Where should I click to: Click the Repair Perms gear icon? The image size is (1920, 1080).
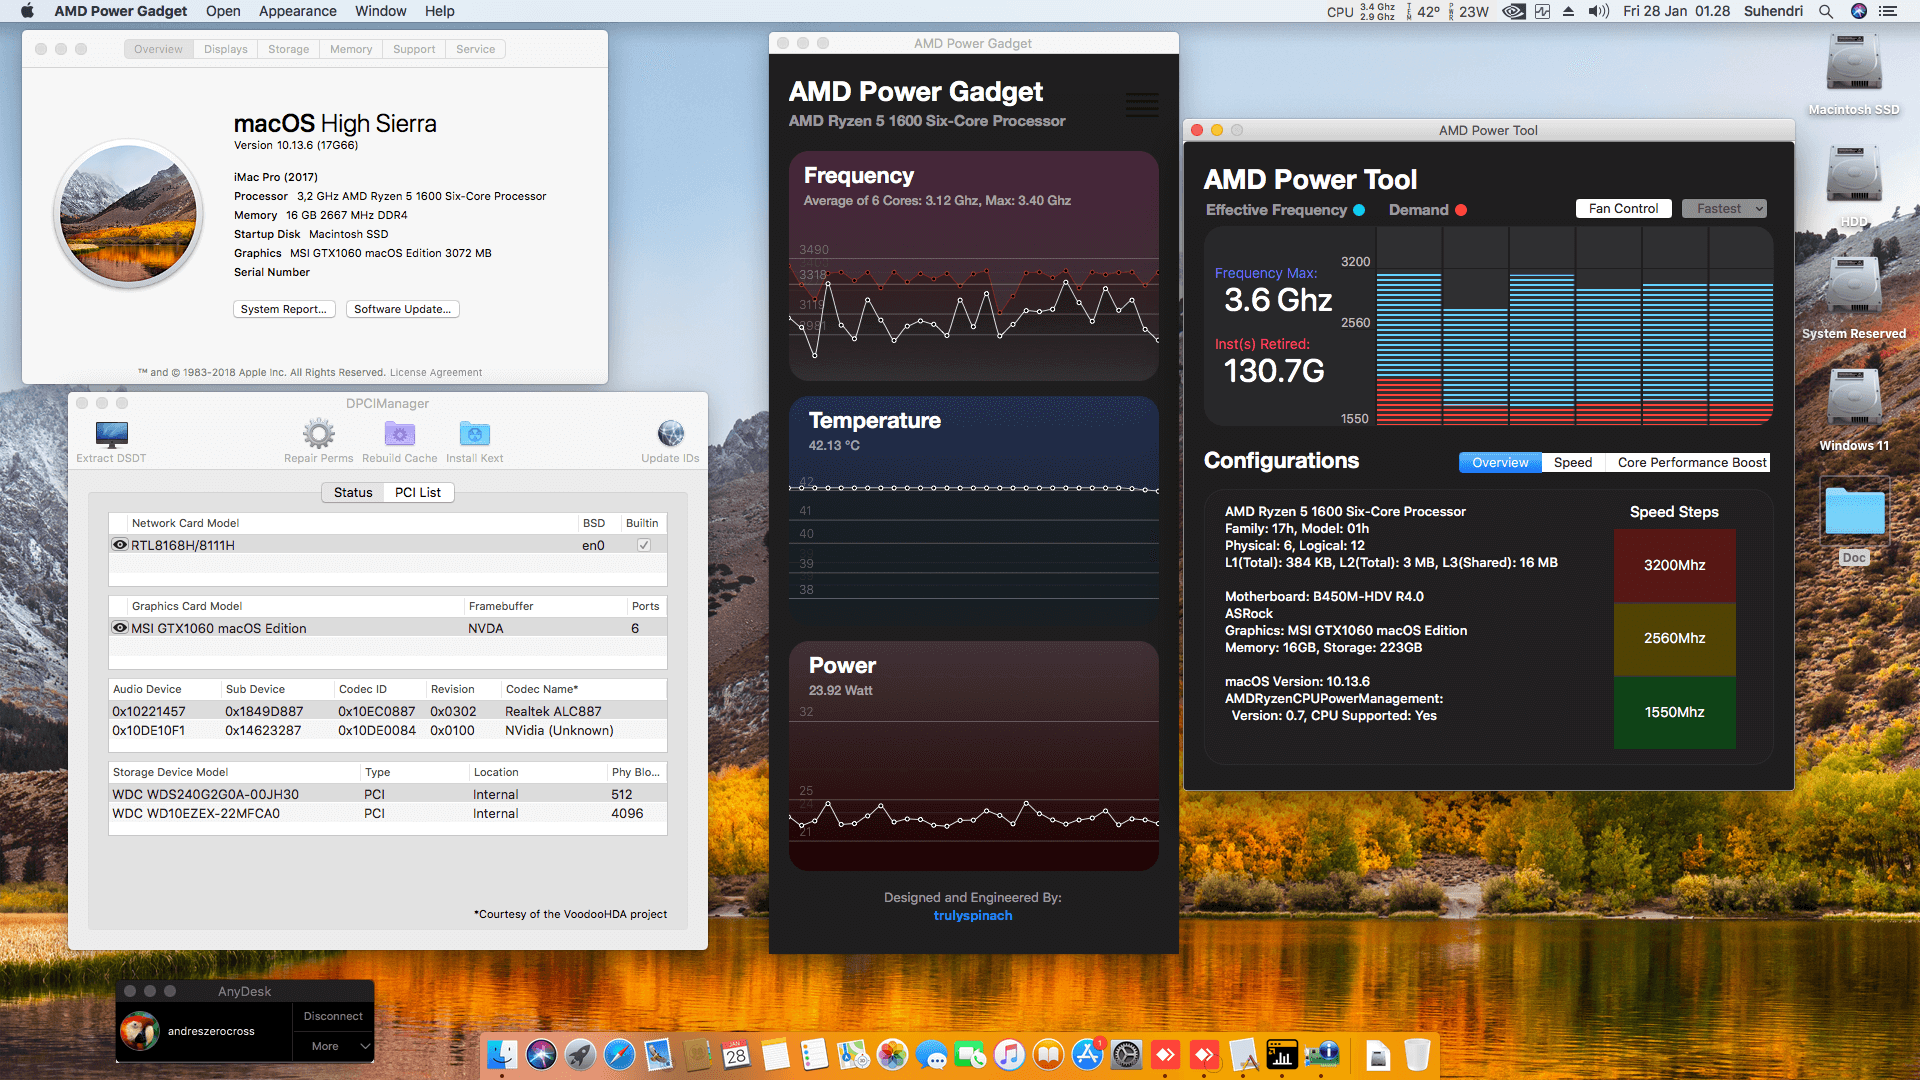click(318, 434)
